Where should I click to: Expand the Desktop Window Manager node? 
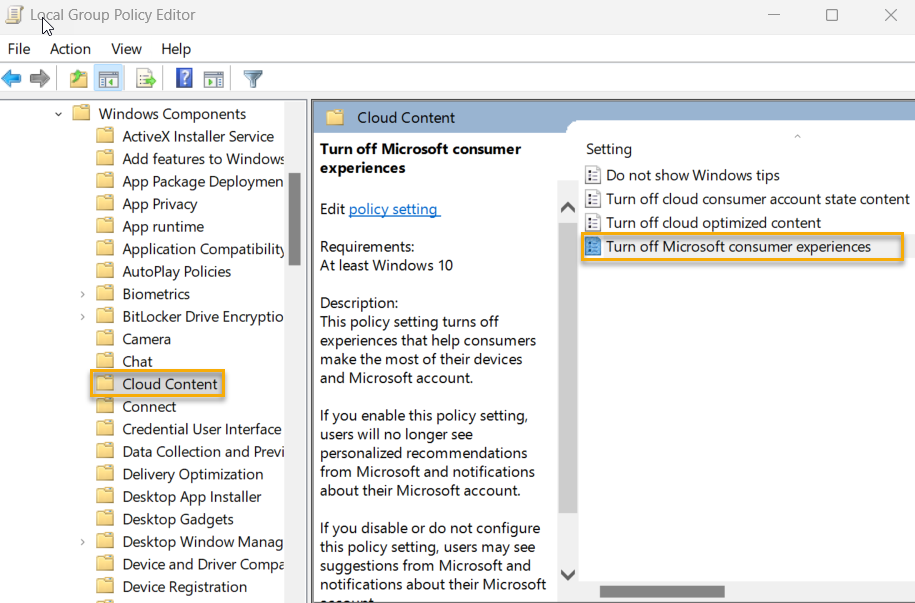81,541
